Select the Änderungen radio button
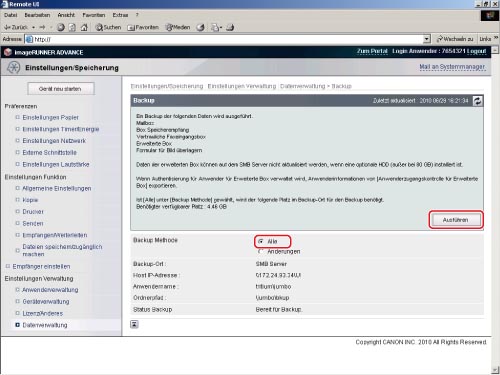 (261, 251)
